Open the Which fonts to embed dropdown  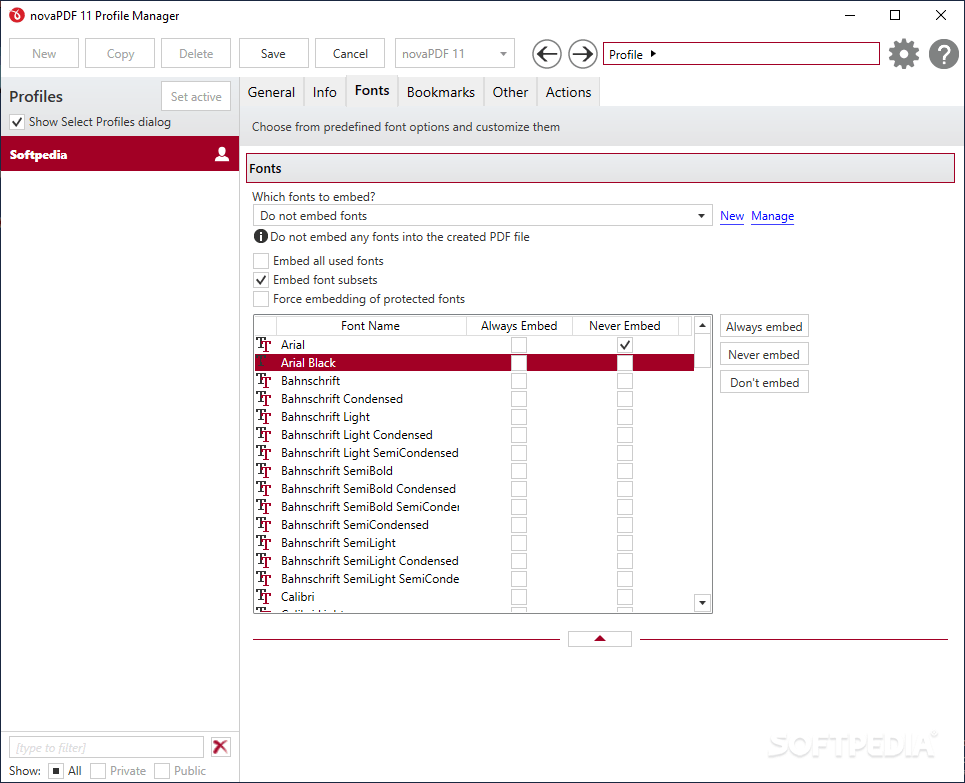coord(482,216)
